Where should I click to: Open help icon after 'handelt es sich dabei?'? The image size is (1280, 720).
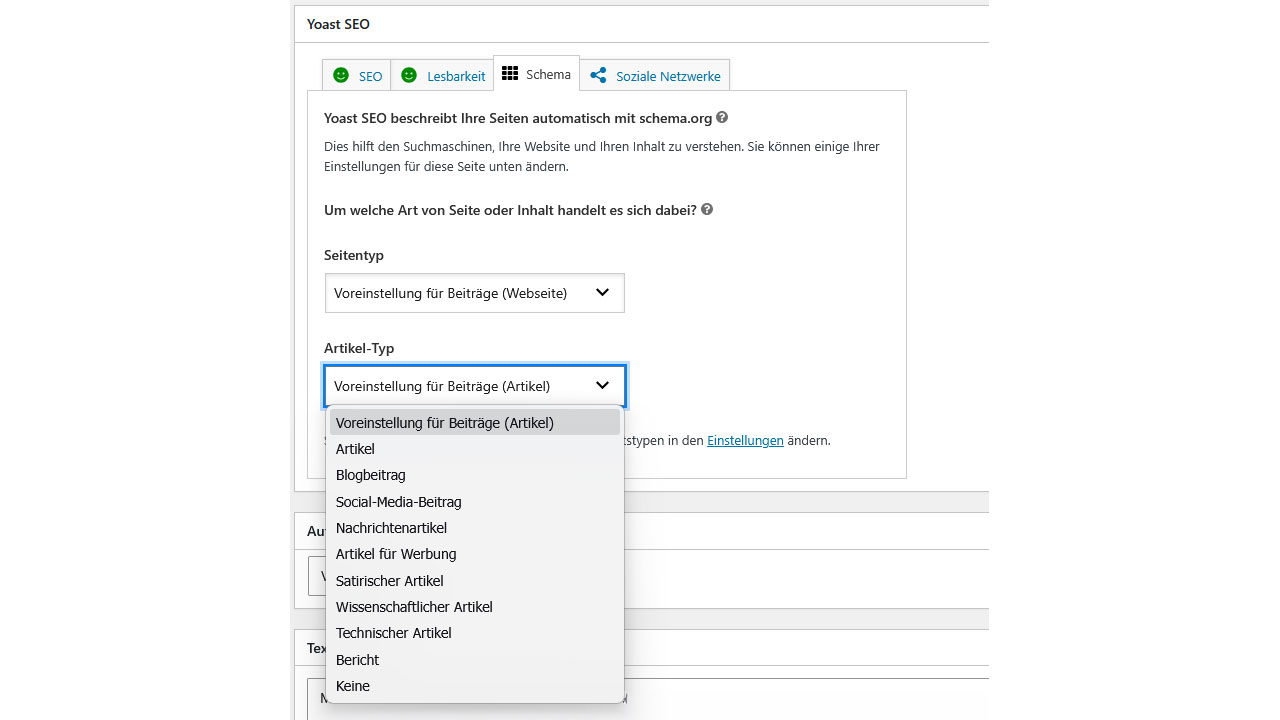[707, 210]
